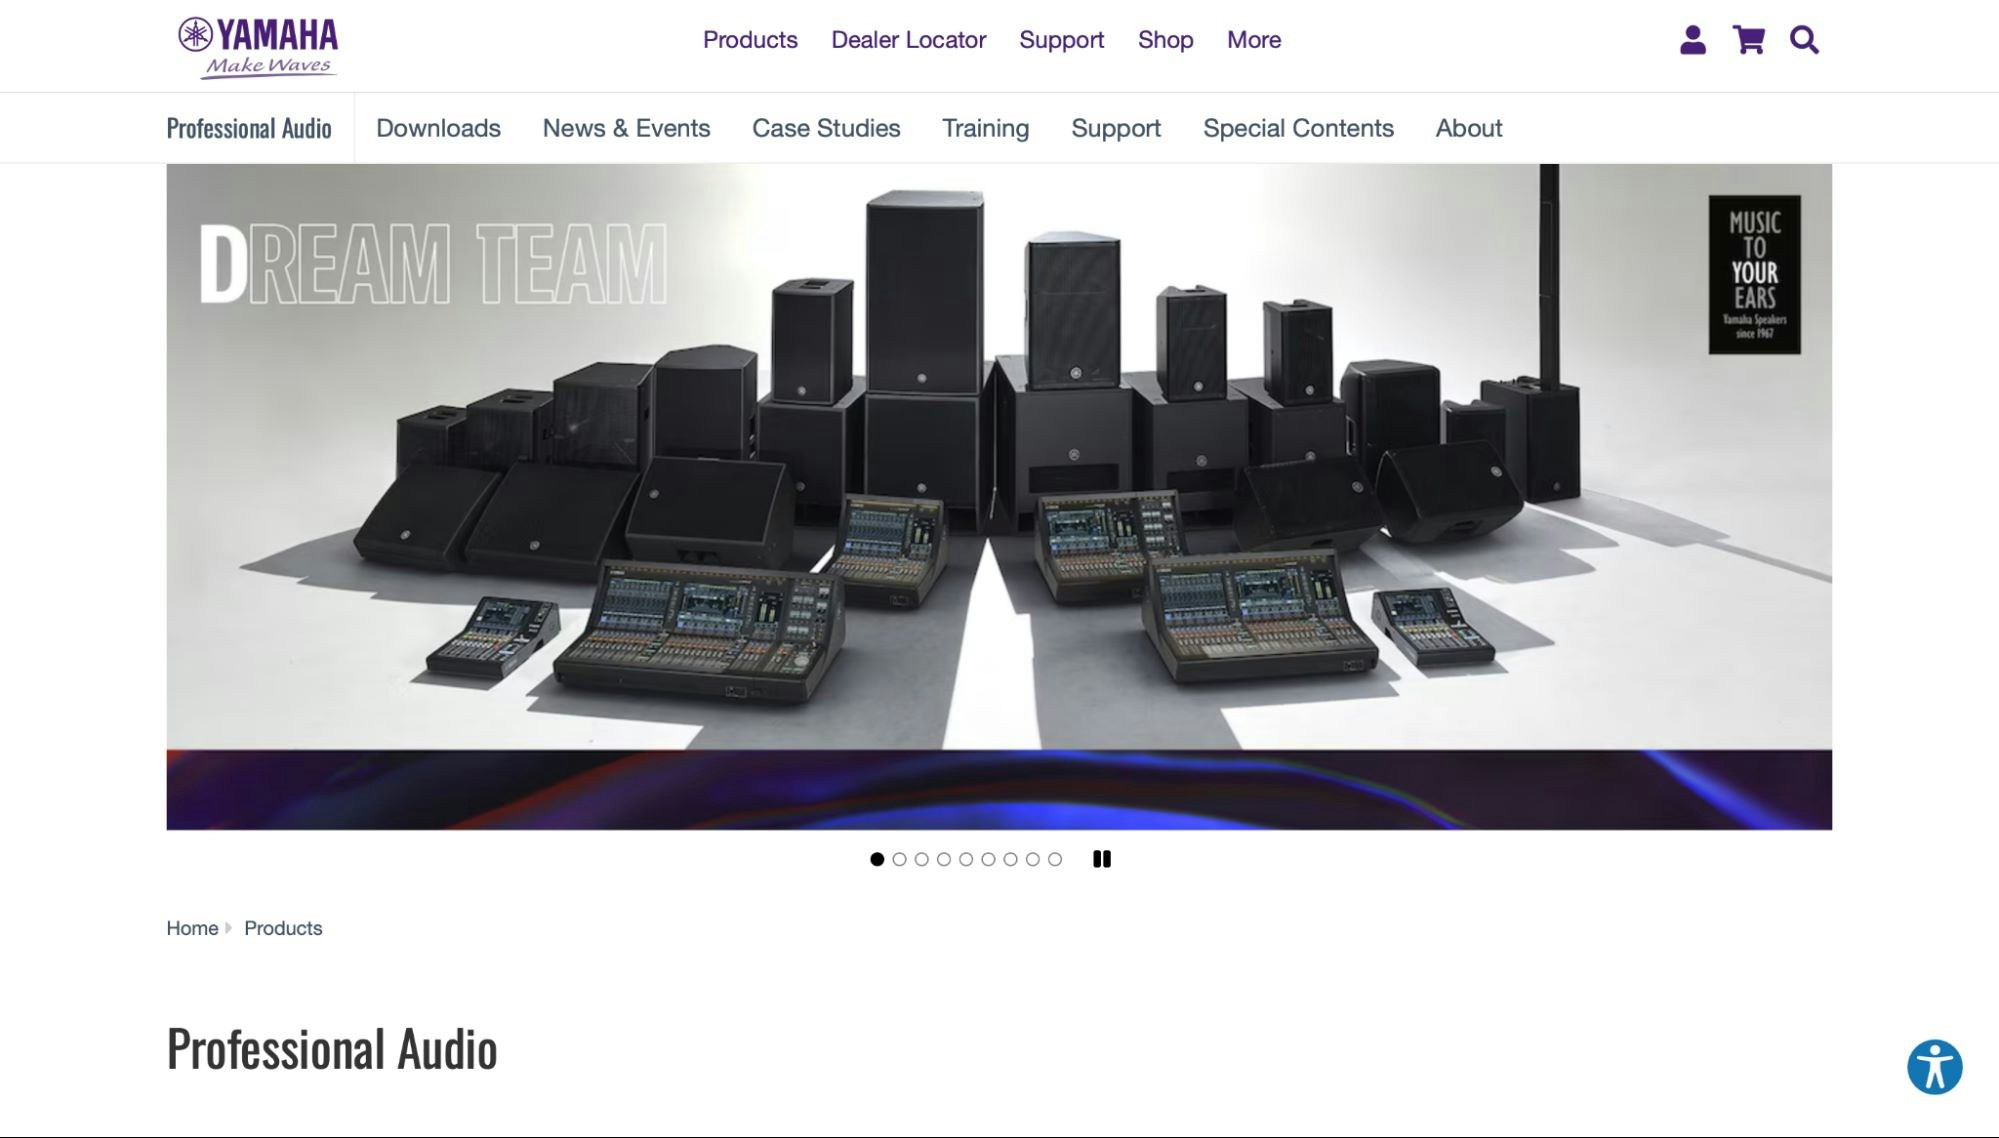The image size is (1999, 1138).
Task: Open the Downloads tab
Action: coord(438,128)
